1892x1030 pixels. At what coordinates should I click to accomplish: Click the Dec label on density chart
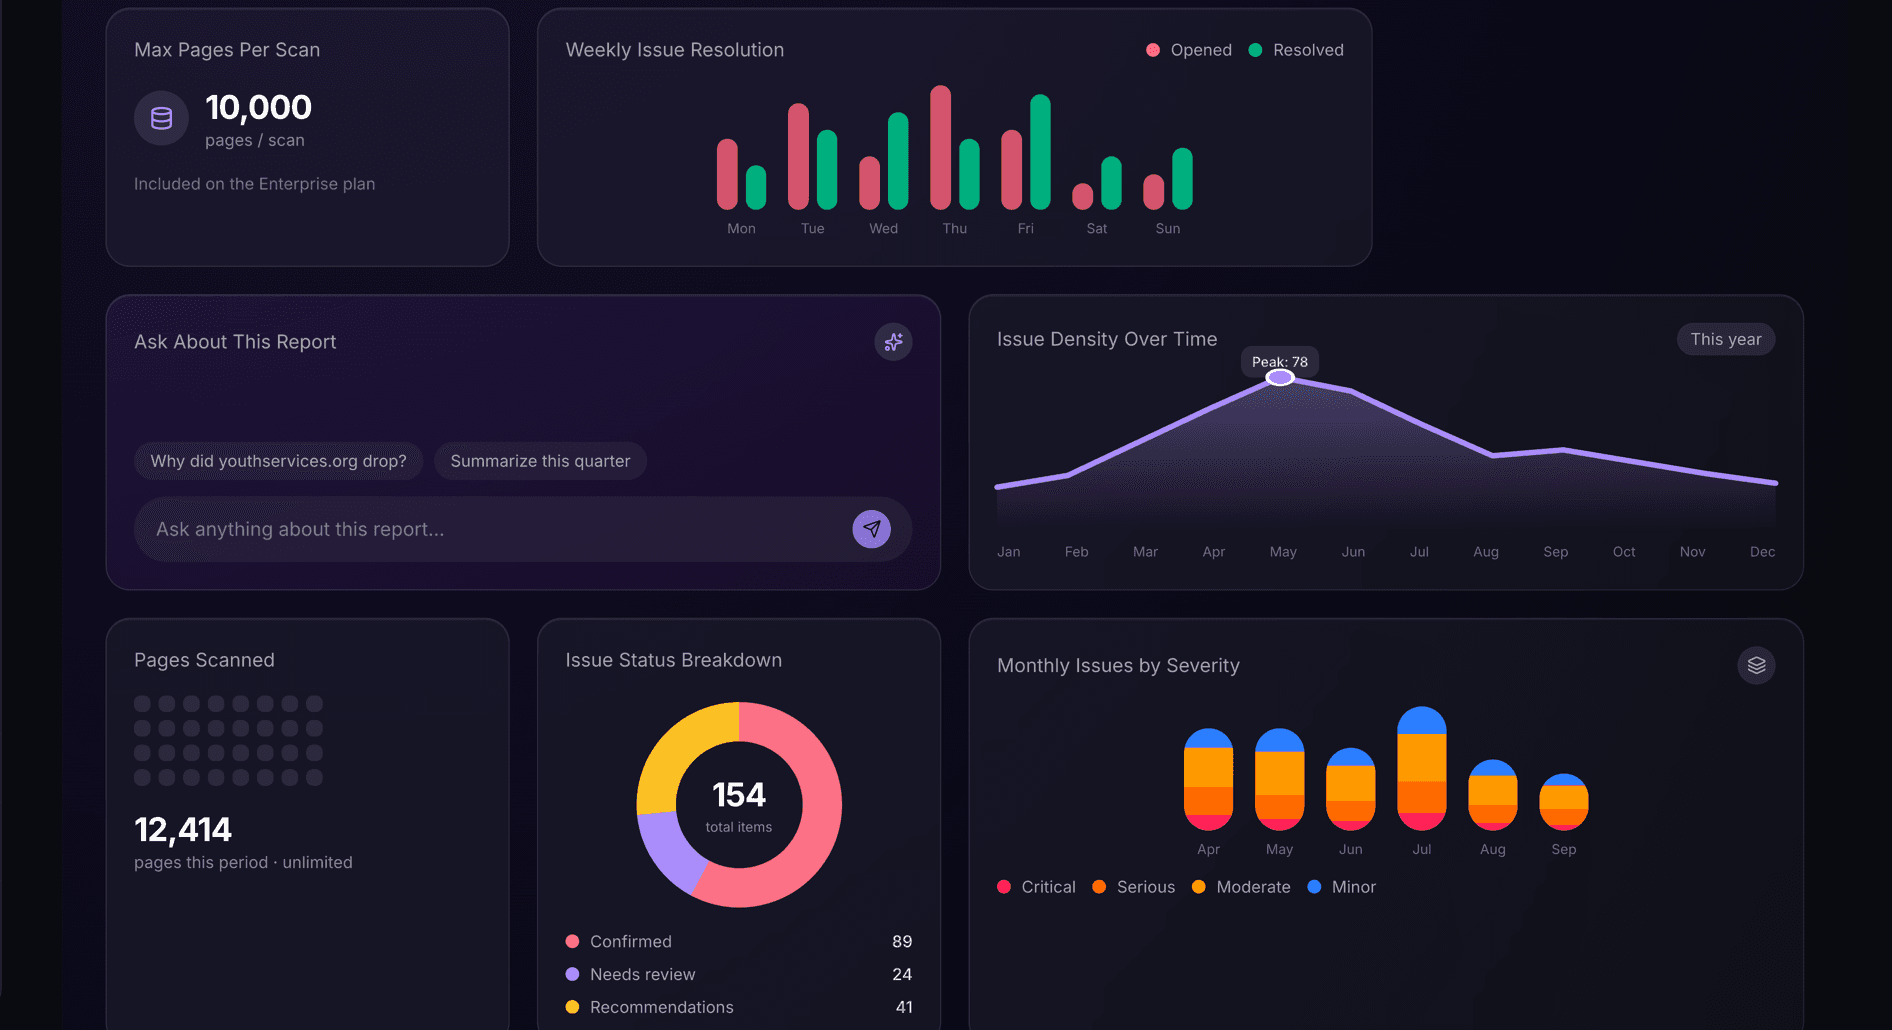tap(1762, 552)
